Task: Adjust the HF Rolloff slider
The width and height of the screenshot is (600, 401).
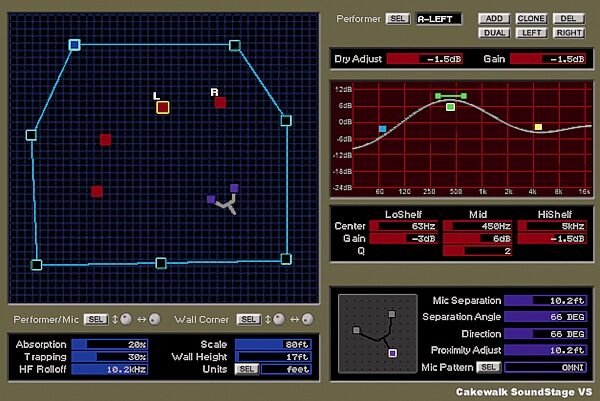Action: pos(109,370)
